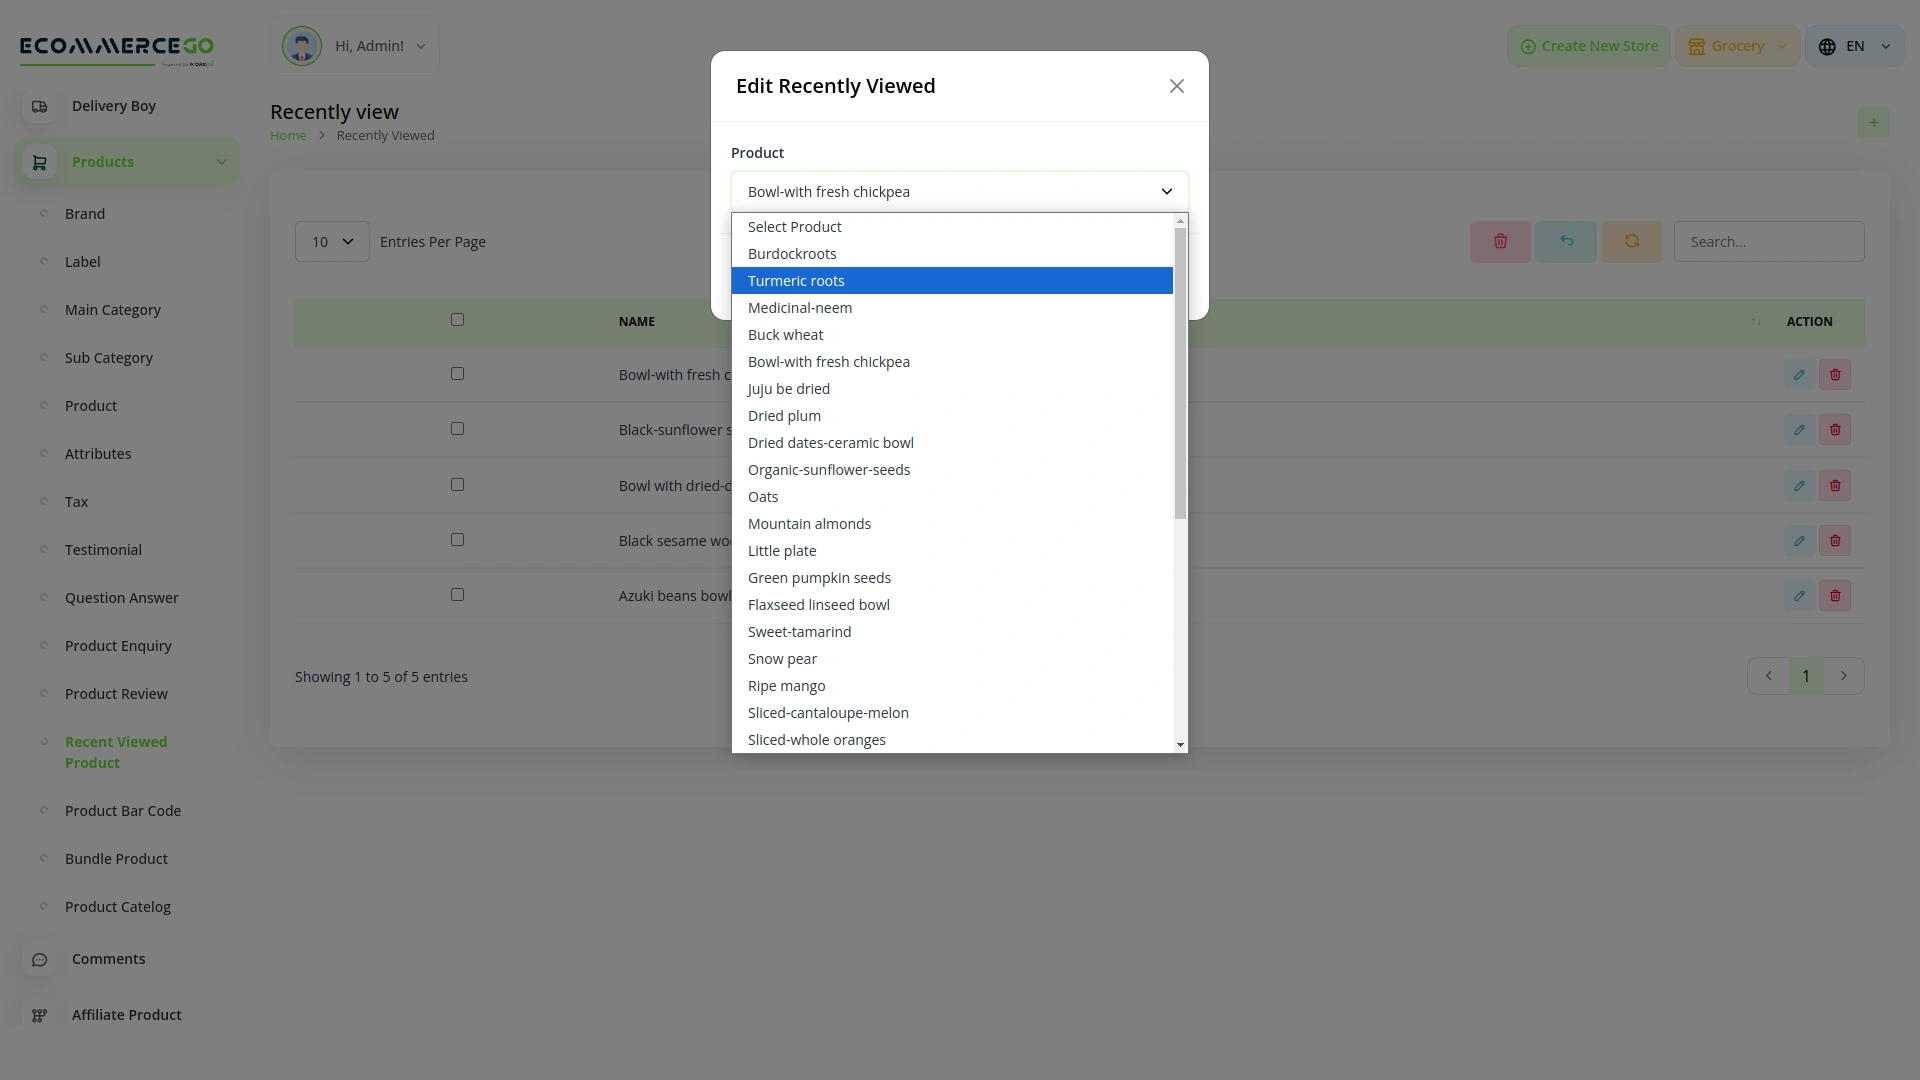Click inside the Search input field
This screenshot has height=1080, width=1920.
coord(1768,241)
